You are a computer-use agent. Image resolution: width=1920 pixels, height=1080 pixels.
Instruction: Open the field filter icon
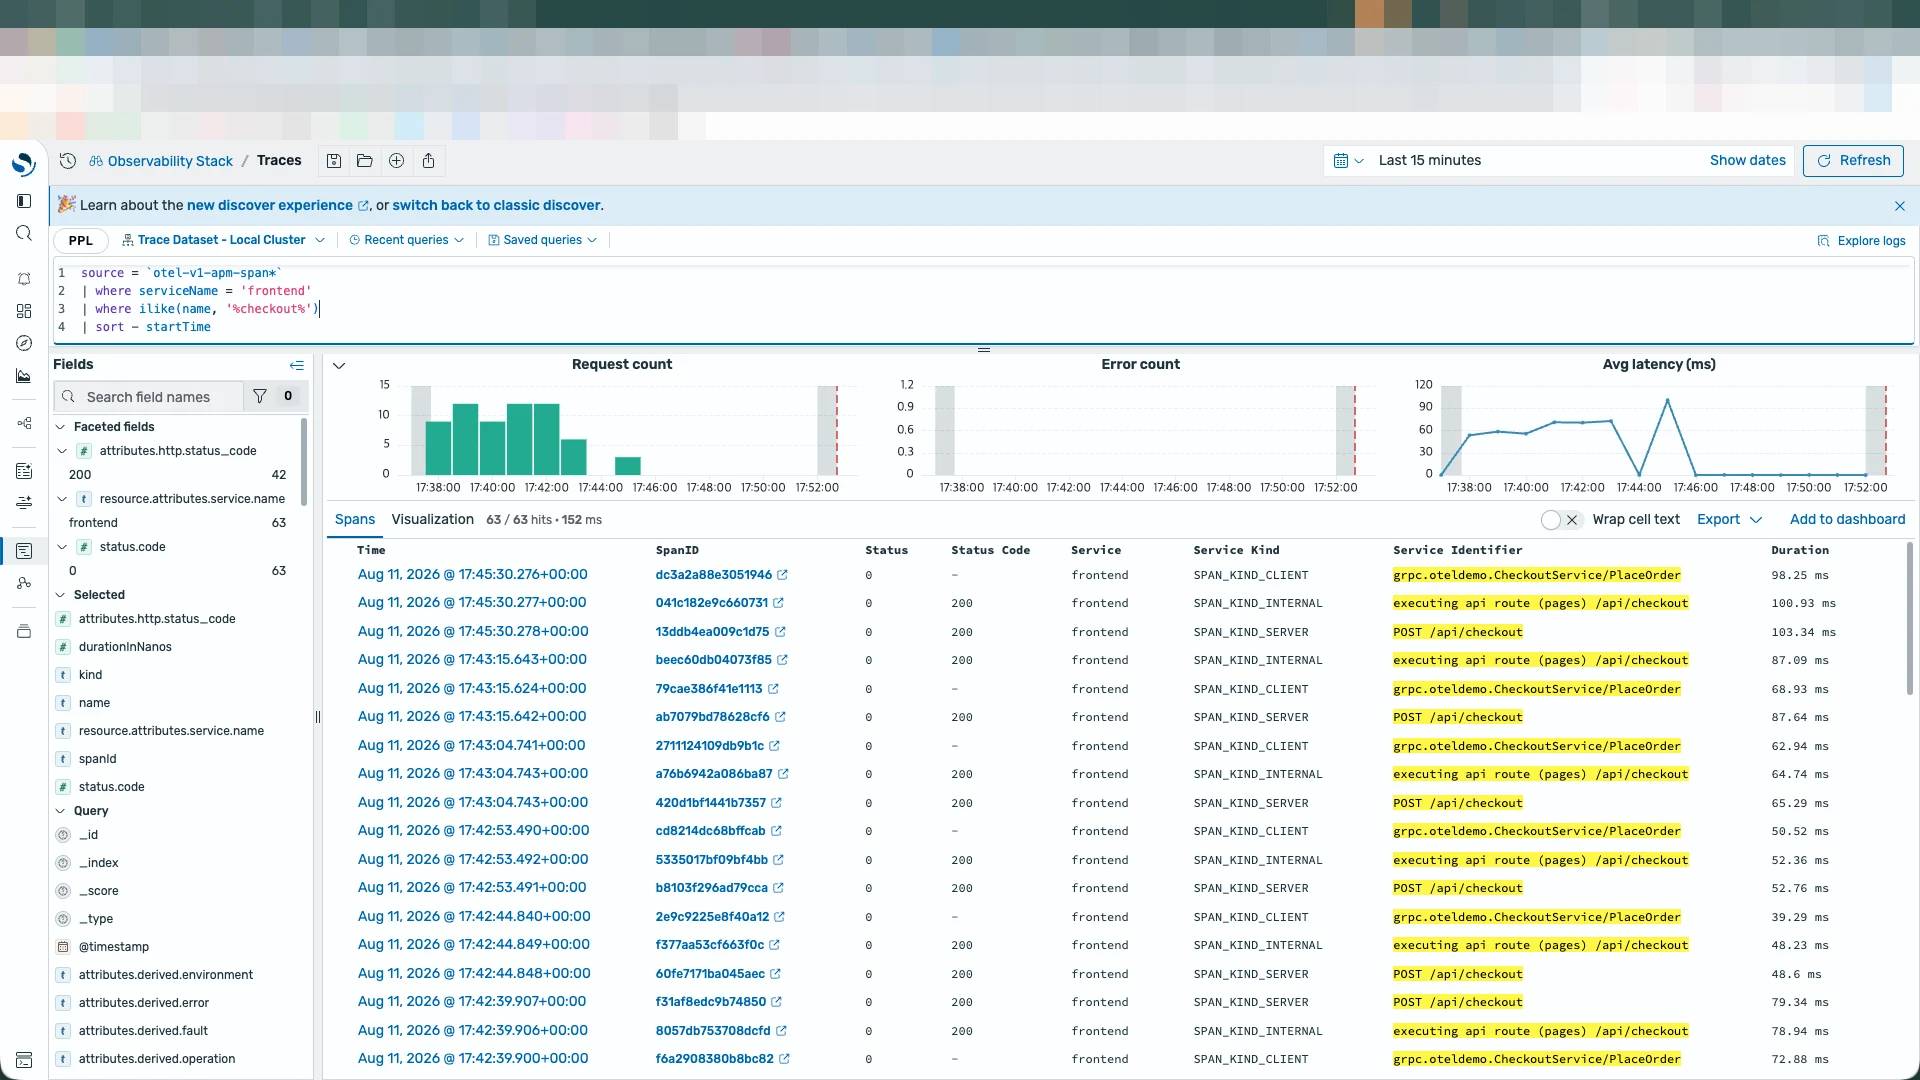pos(260,397)
